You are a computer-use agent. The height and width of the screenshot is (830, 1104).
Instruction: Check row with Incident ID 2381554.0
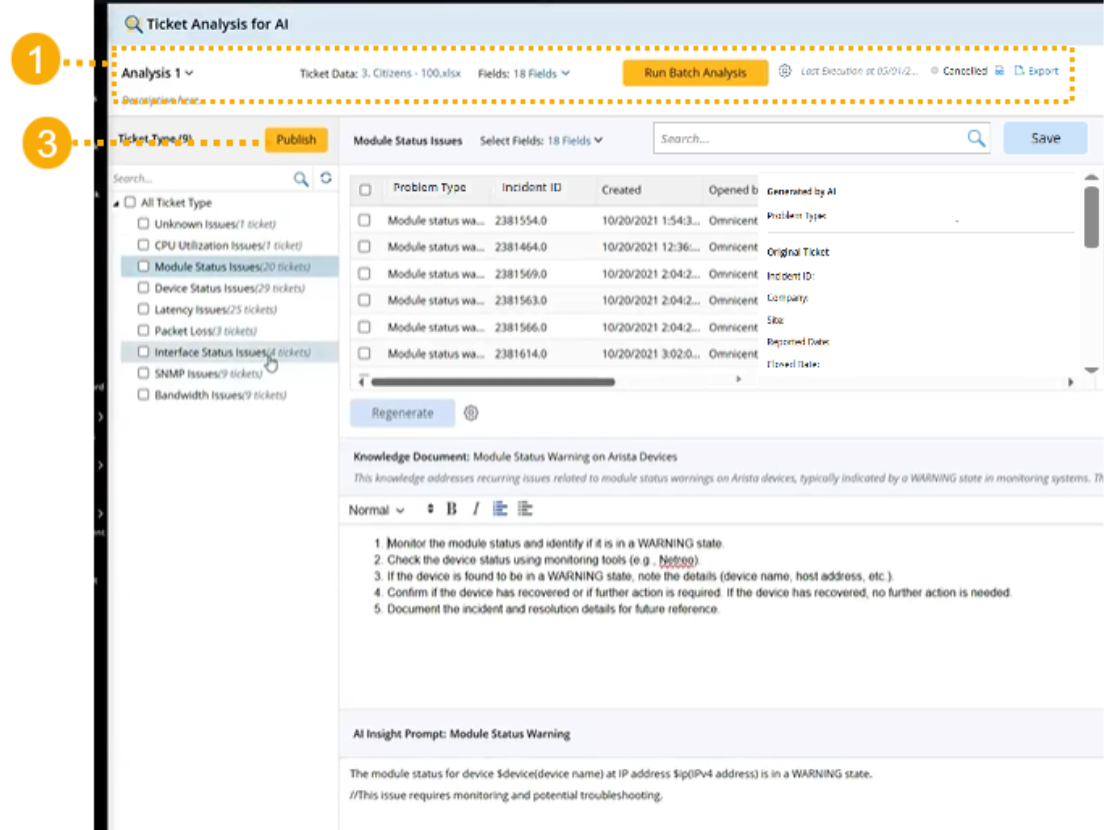click(x=364, y=220)
